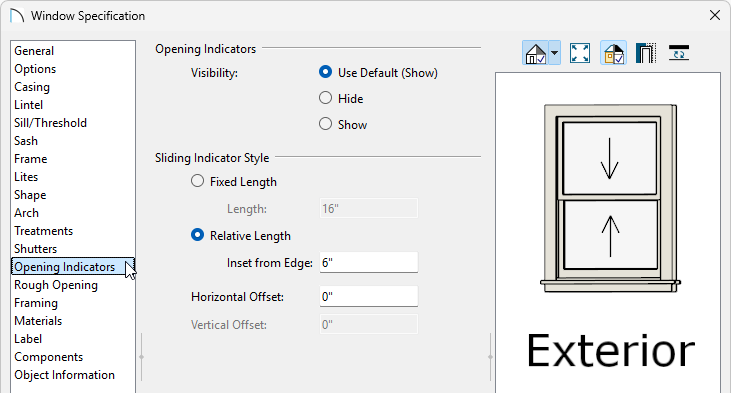Open the General panel

[x=73, y=51]
